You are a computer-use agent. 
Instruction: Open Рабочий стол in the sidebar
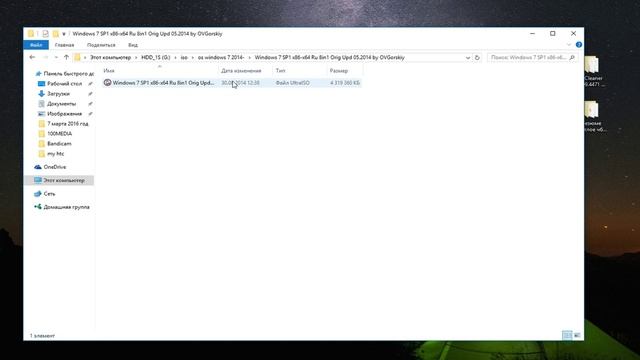[64, 83]
